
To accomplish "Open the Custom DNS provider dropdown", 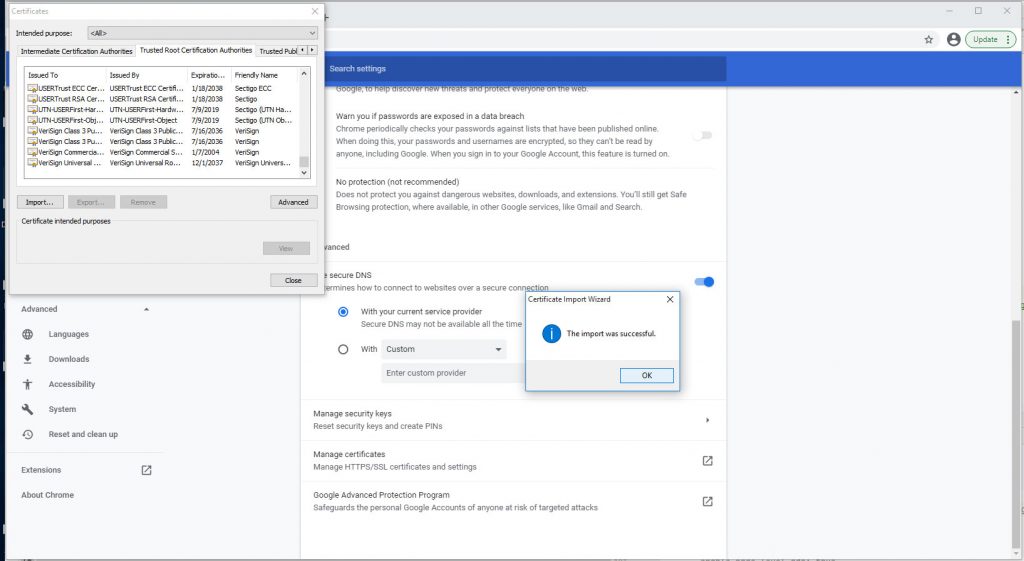I will pos(443,349).
